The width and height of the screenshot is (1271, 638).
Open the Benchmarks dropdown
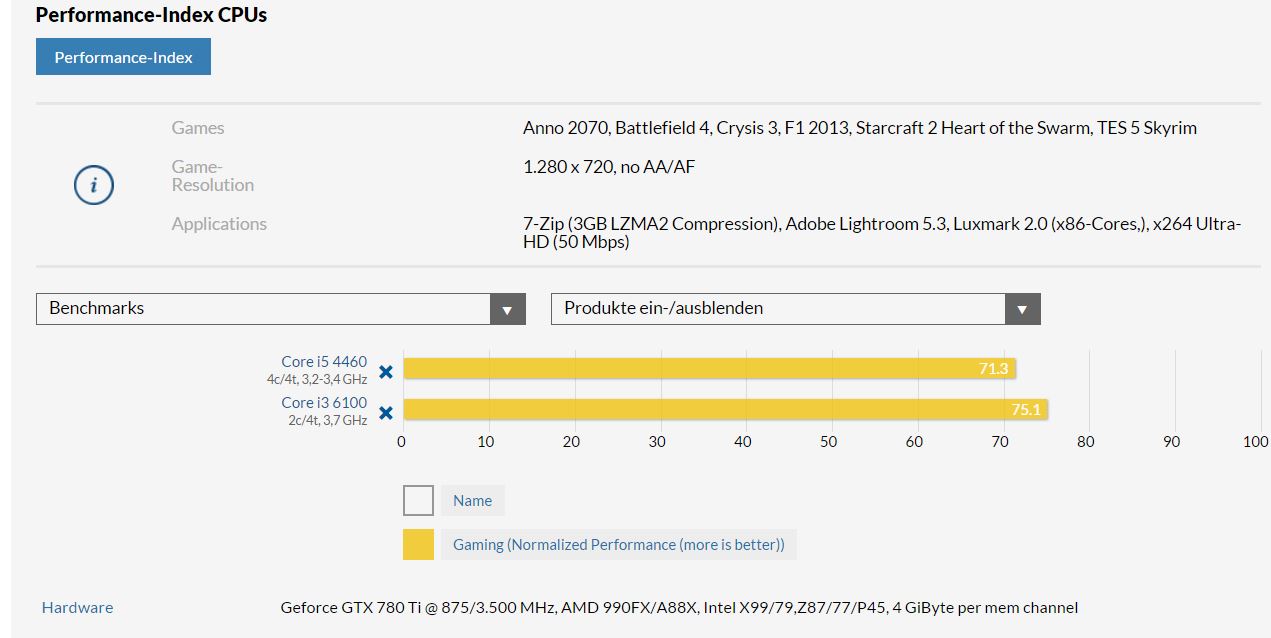[x=281, y=309]
